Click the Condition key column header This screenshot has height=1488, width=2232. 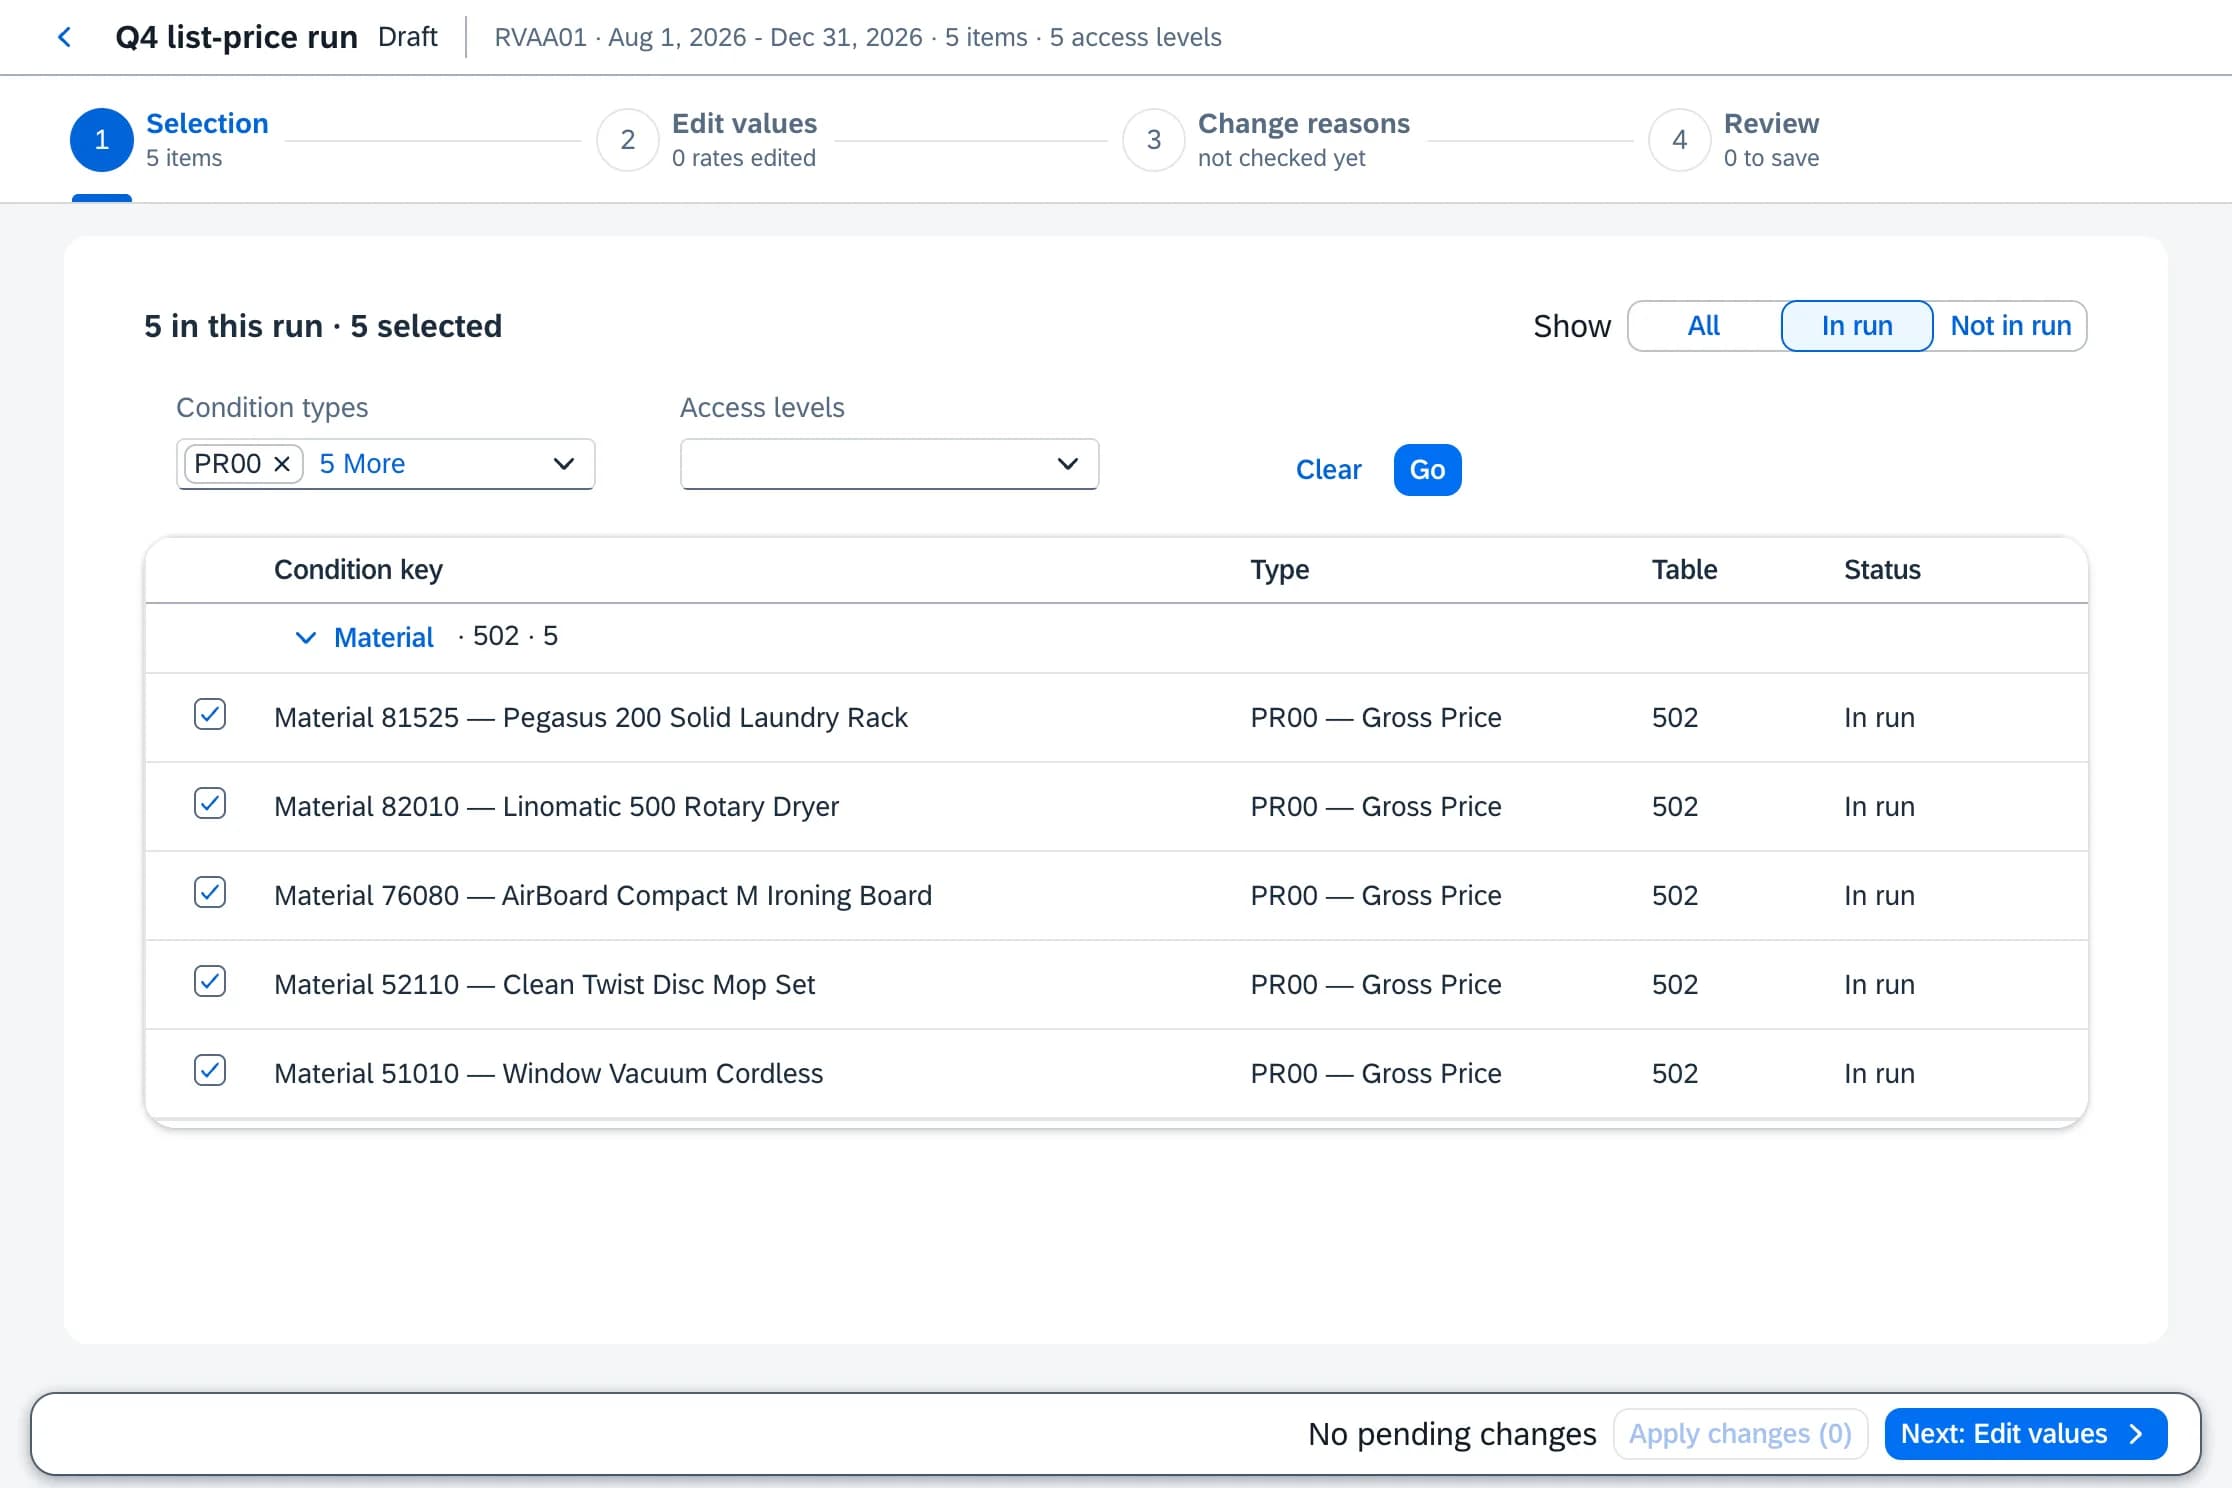(358, 570)
